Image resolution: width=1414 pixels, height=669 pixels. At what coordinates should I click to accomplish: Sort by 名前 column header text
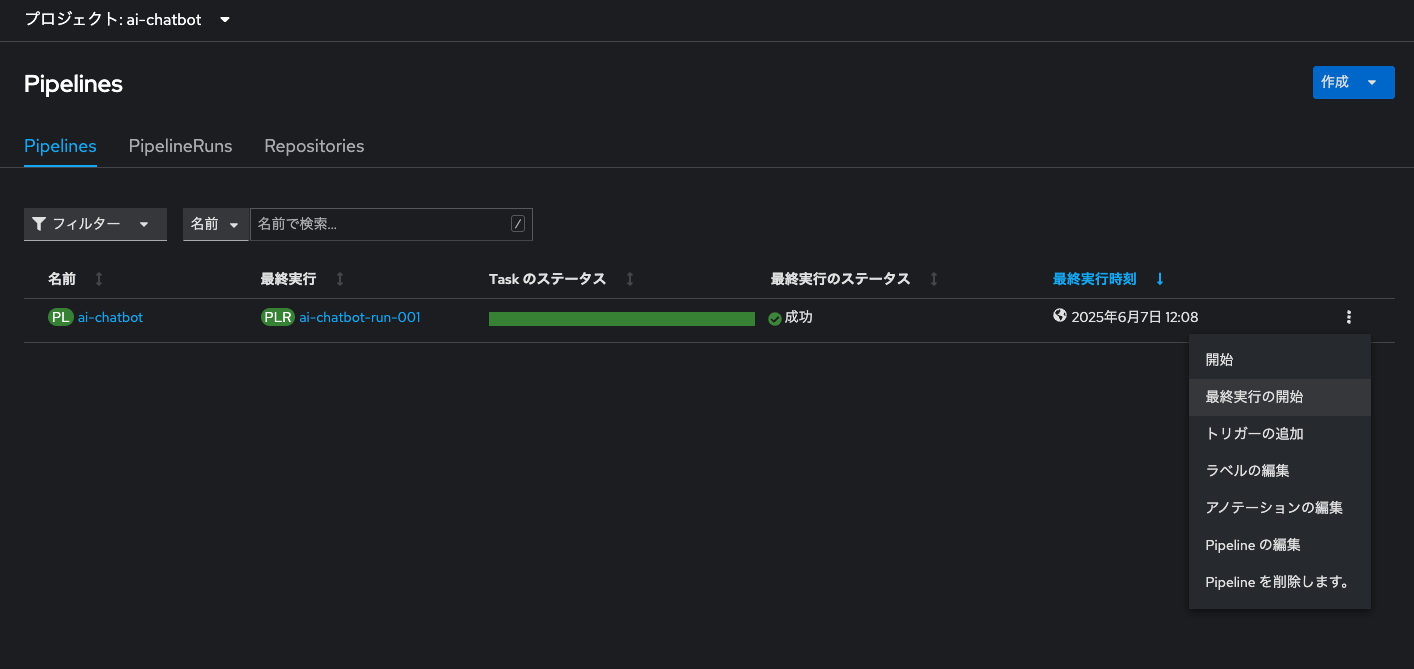coord(62,279)
